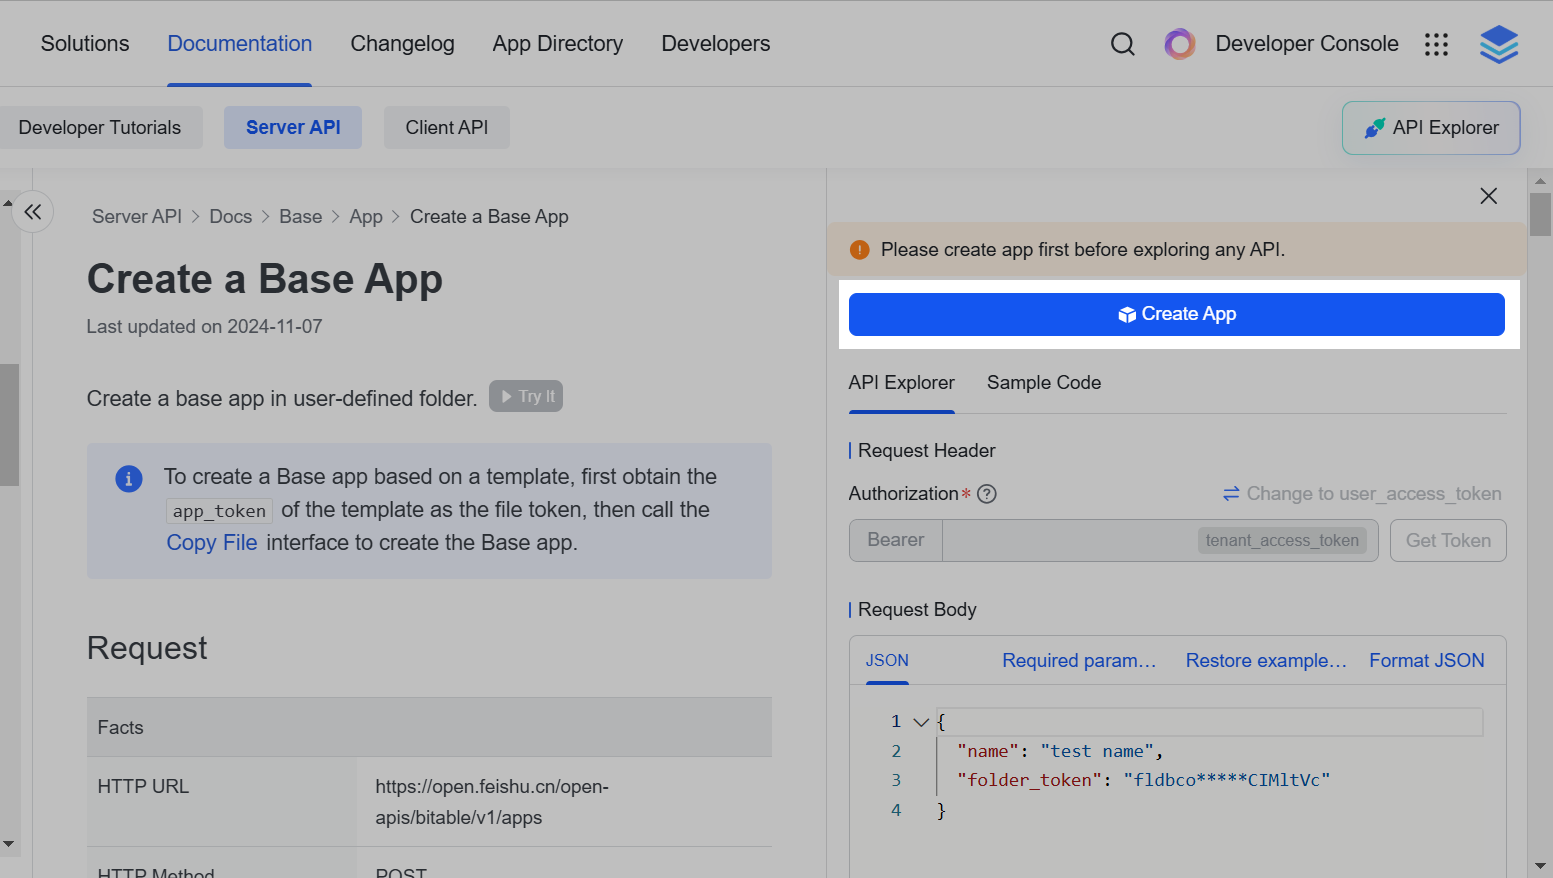Select the JSON tab in Request Body
This screenshot has height=878, width=1553.
[887, 661]
